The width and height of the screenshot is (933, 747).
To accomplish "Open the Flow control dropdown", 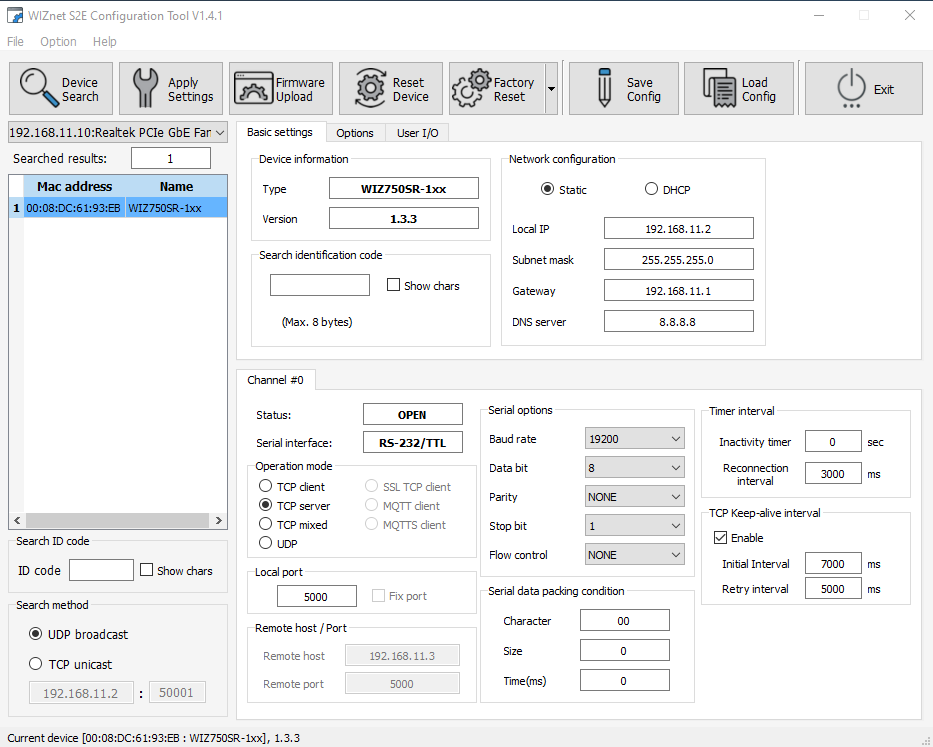I will 634,555.
